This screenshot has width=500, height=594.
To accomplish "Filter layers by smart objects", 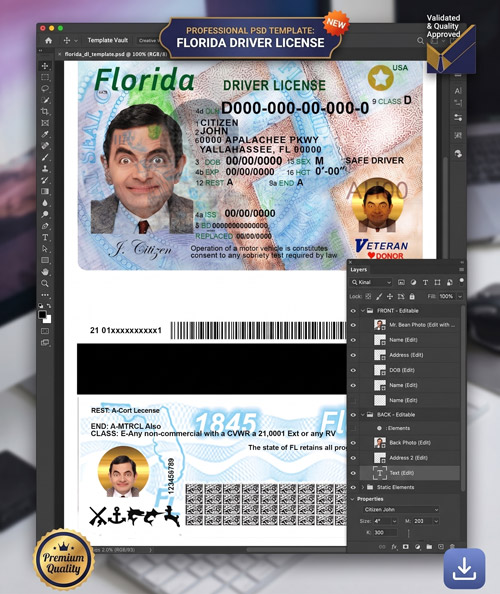I will pos(450,282).
